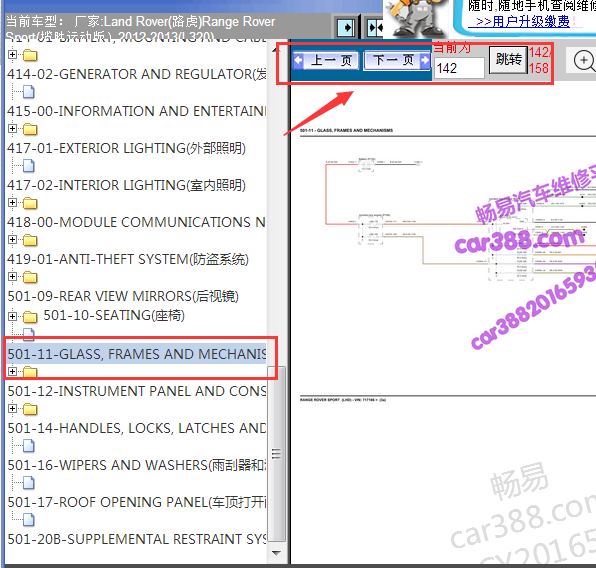This screenshot has width=596, height=568.
Task: Click the folder icon above 417-01-EXTERIOR LIGHTING
Action: pyautogui.click(x=30, y=129)
